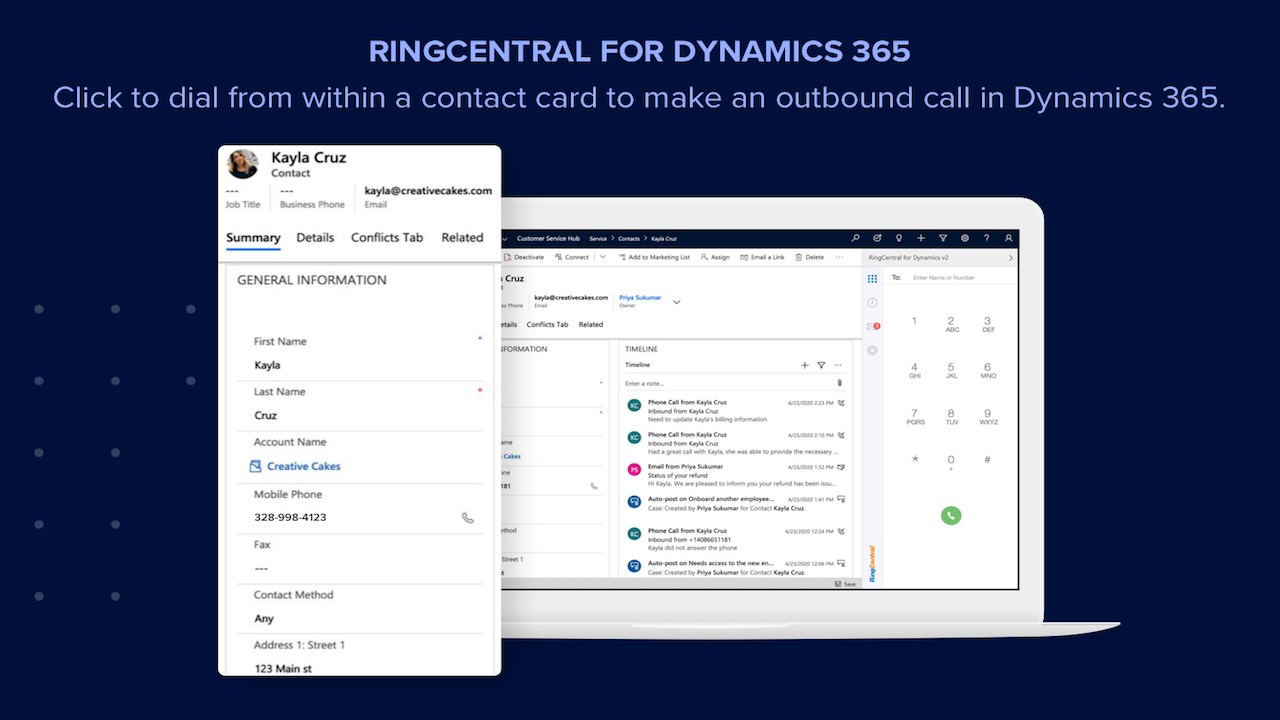Click Assign in the command bar
Image resolution: width=1280 pixels, height=720 pixels.
715,257
